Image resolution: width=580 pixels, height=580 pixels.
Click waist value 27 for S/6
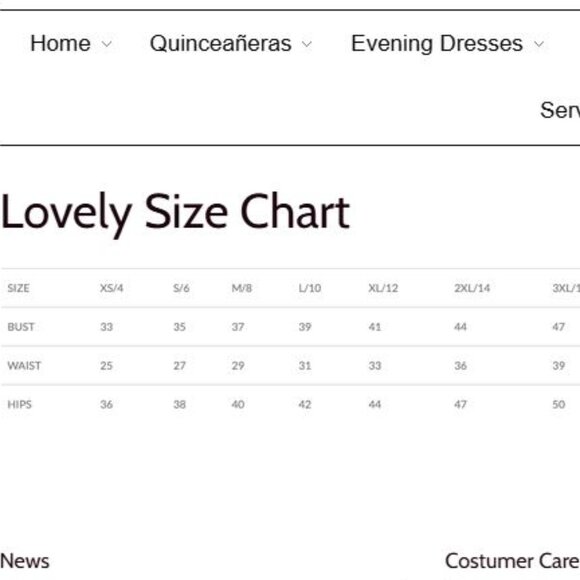coord(179,365)
